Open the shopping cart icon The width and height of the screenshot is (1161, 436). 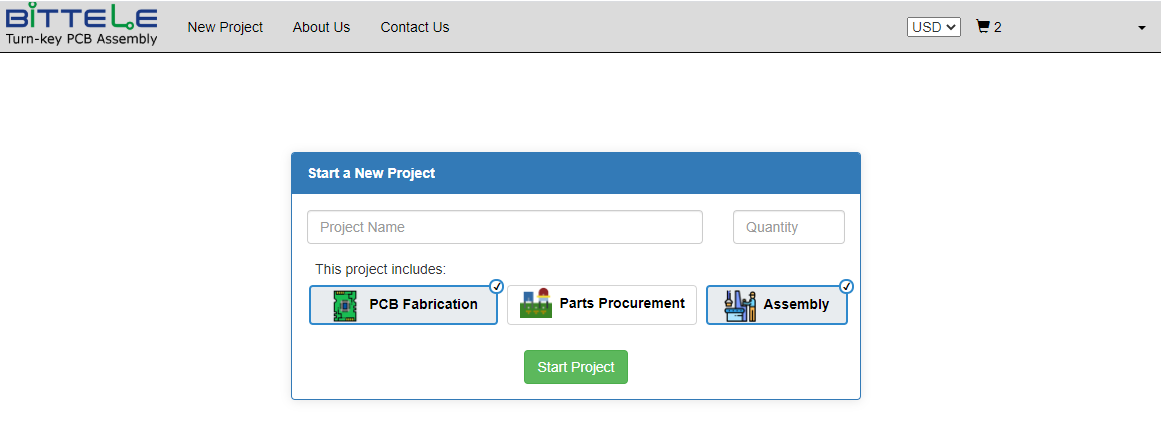[983, 27]
